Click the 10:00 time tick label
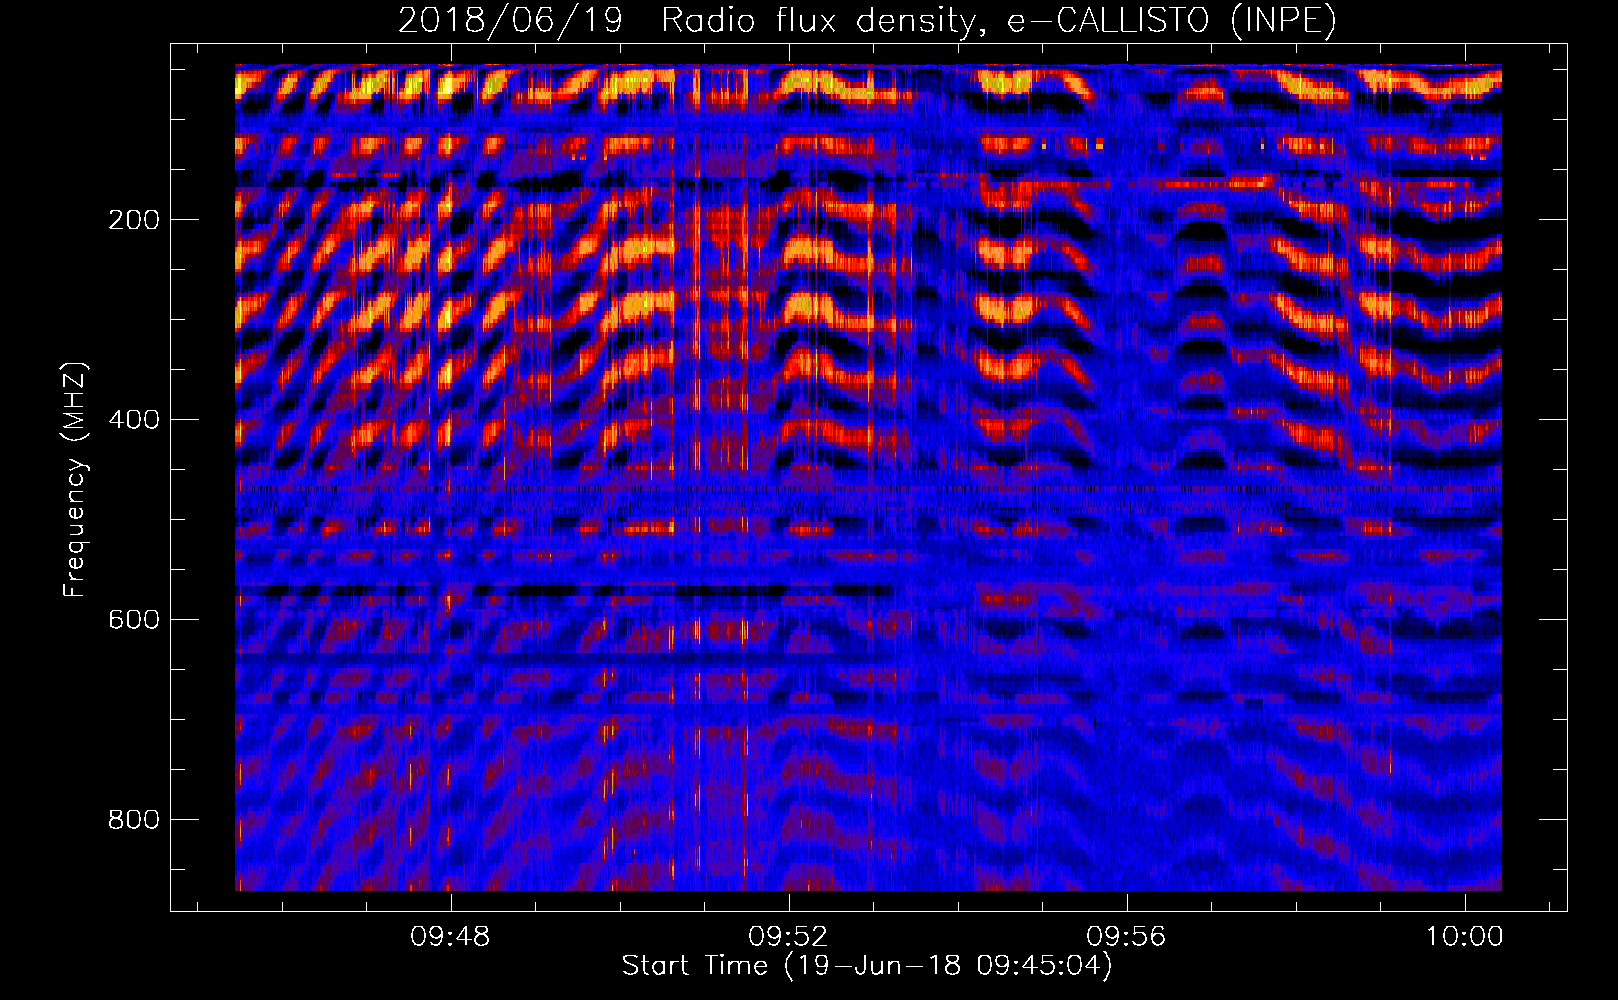The image size is (1618, 1000). (1465, 937)
